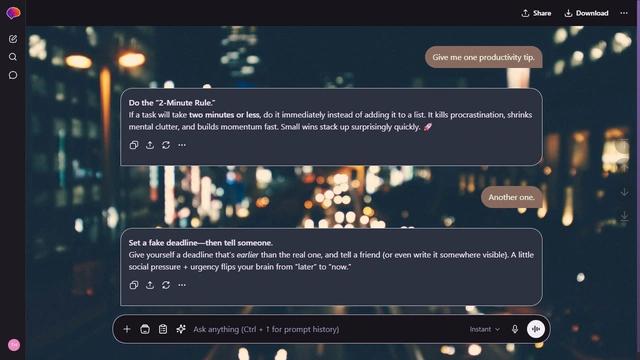Open the user avatar in the sidebar

coord(14,345)
